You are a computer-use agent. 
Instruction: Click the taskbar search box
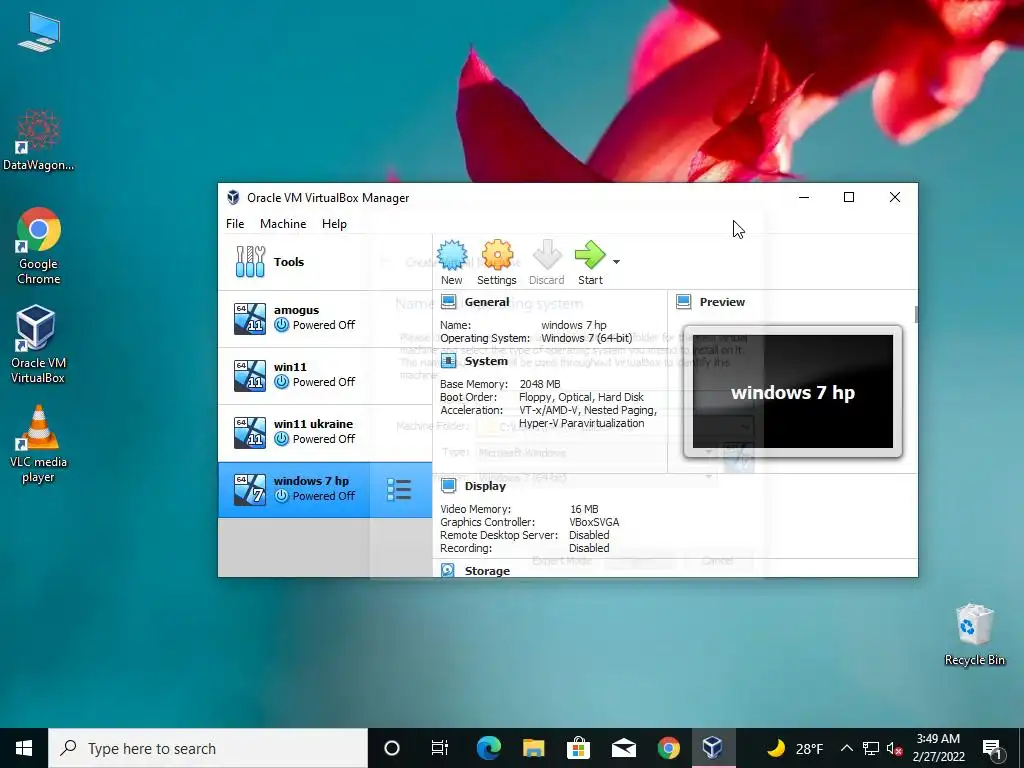(x=208, y=748)
